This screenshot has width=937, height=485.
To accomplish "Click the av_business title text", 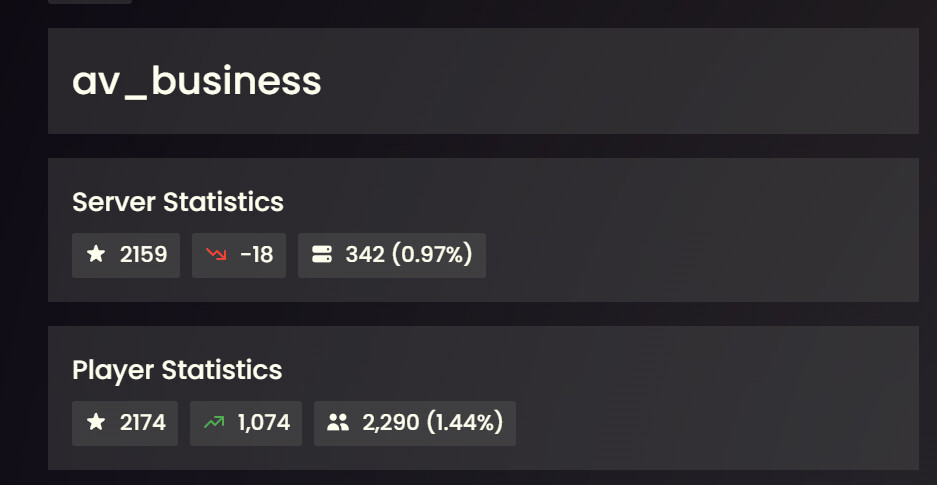I will [x=197, y=81].
